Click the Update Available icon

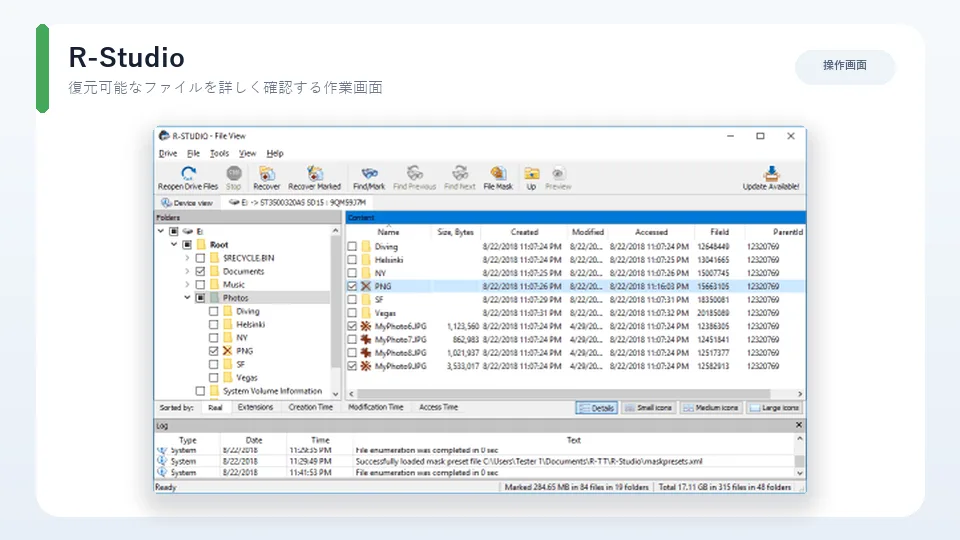tap(771, 174)
